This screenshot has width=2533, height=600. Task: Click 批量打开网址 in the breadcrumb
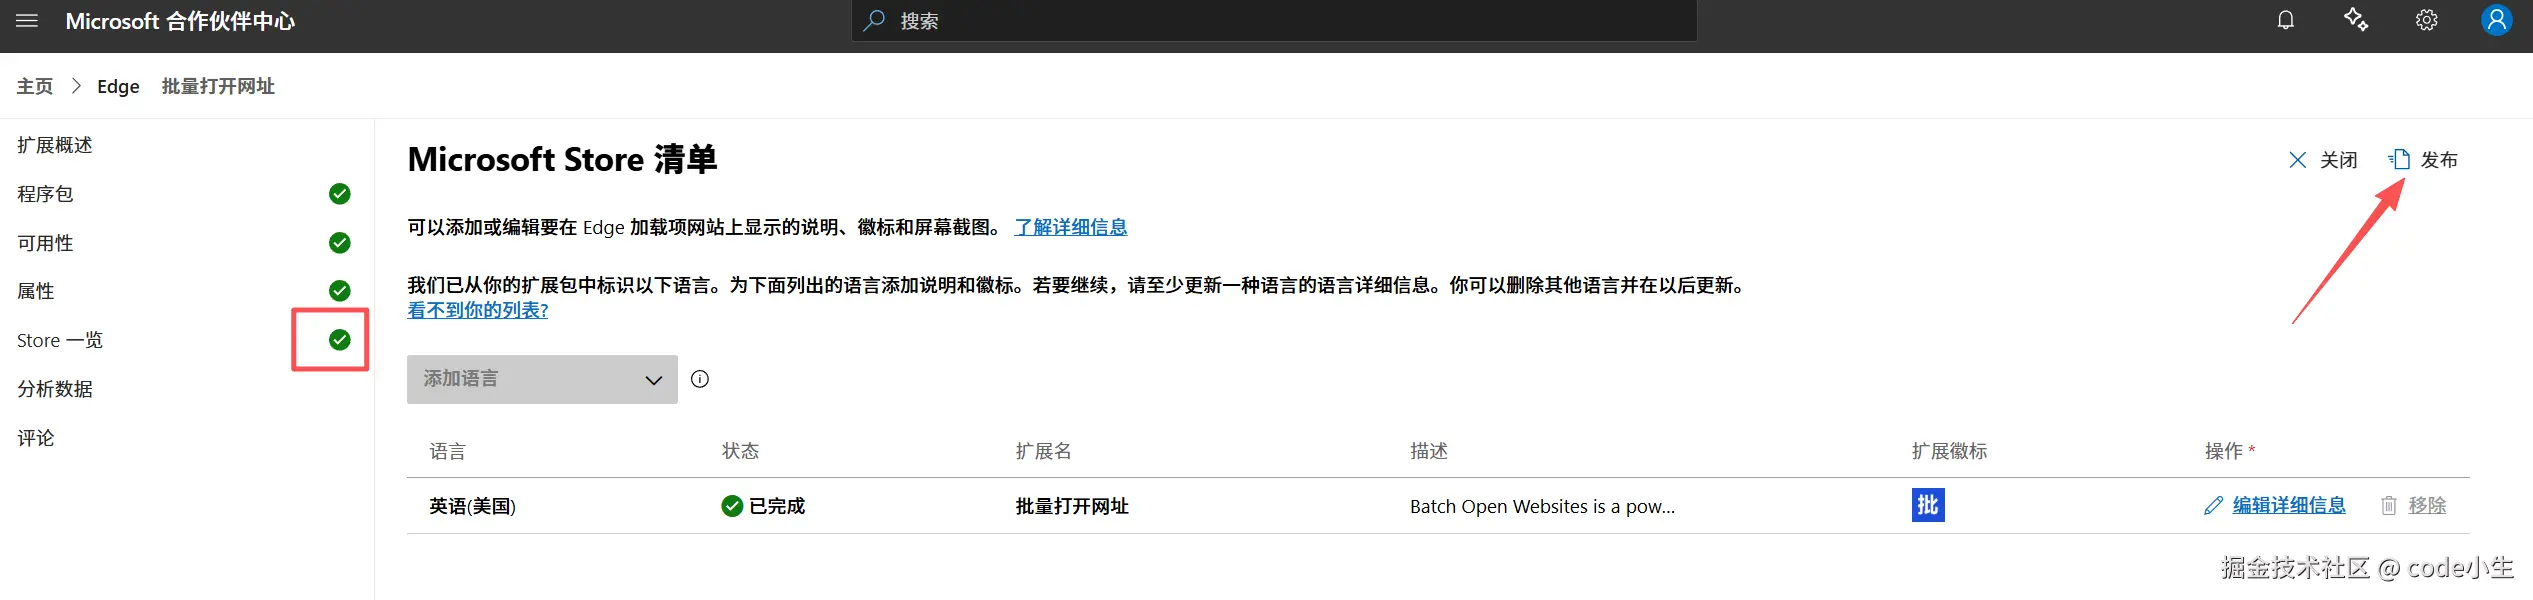coord(218,86)
